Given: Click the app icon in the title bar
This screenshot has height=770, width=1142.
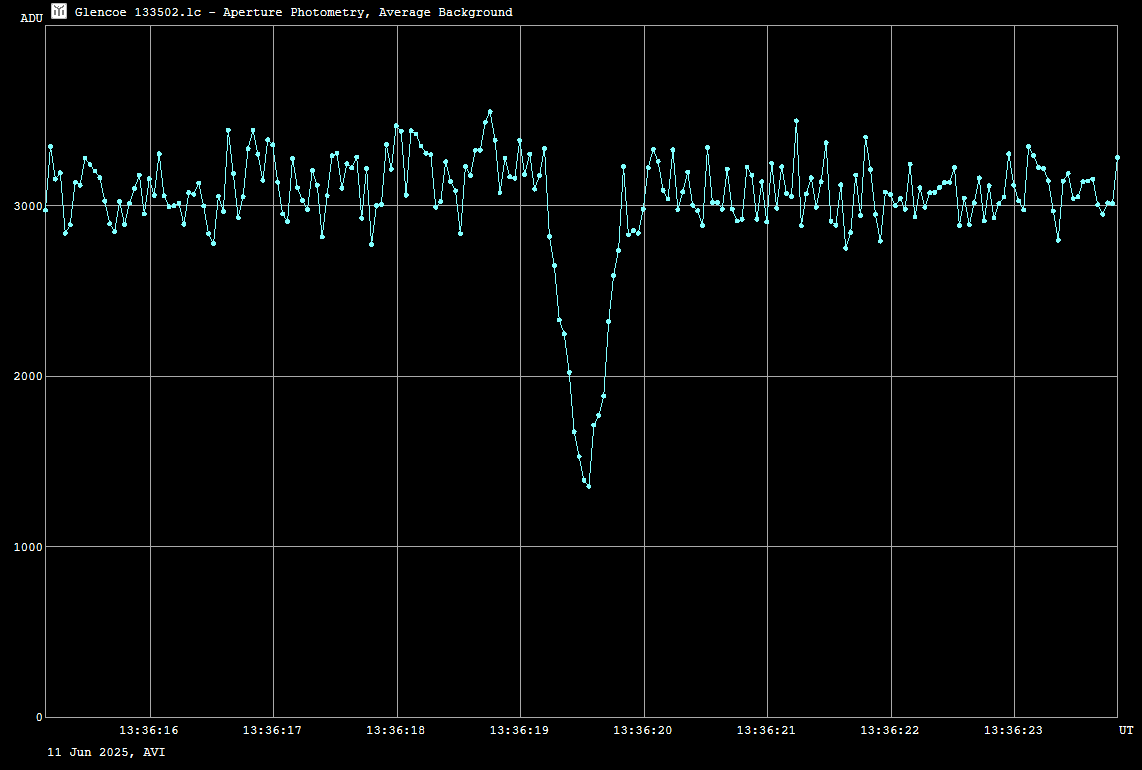Looking at the screenshot, I should click(x=59, y=11).
